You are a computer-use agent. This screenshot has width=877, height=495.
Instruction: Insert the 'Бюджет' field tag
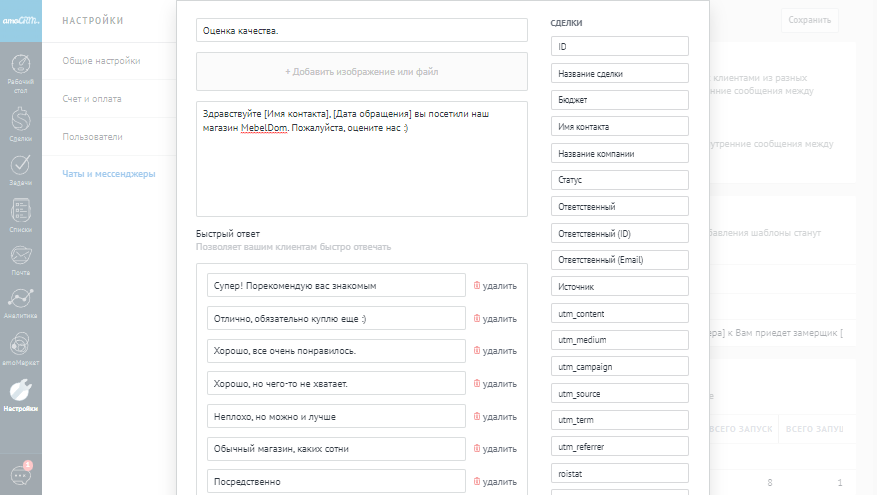[x=619, y=100]
